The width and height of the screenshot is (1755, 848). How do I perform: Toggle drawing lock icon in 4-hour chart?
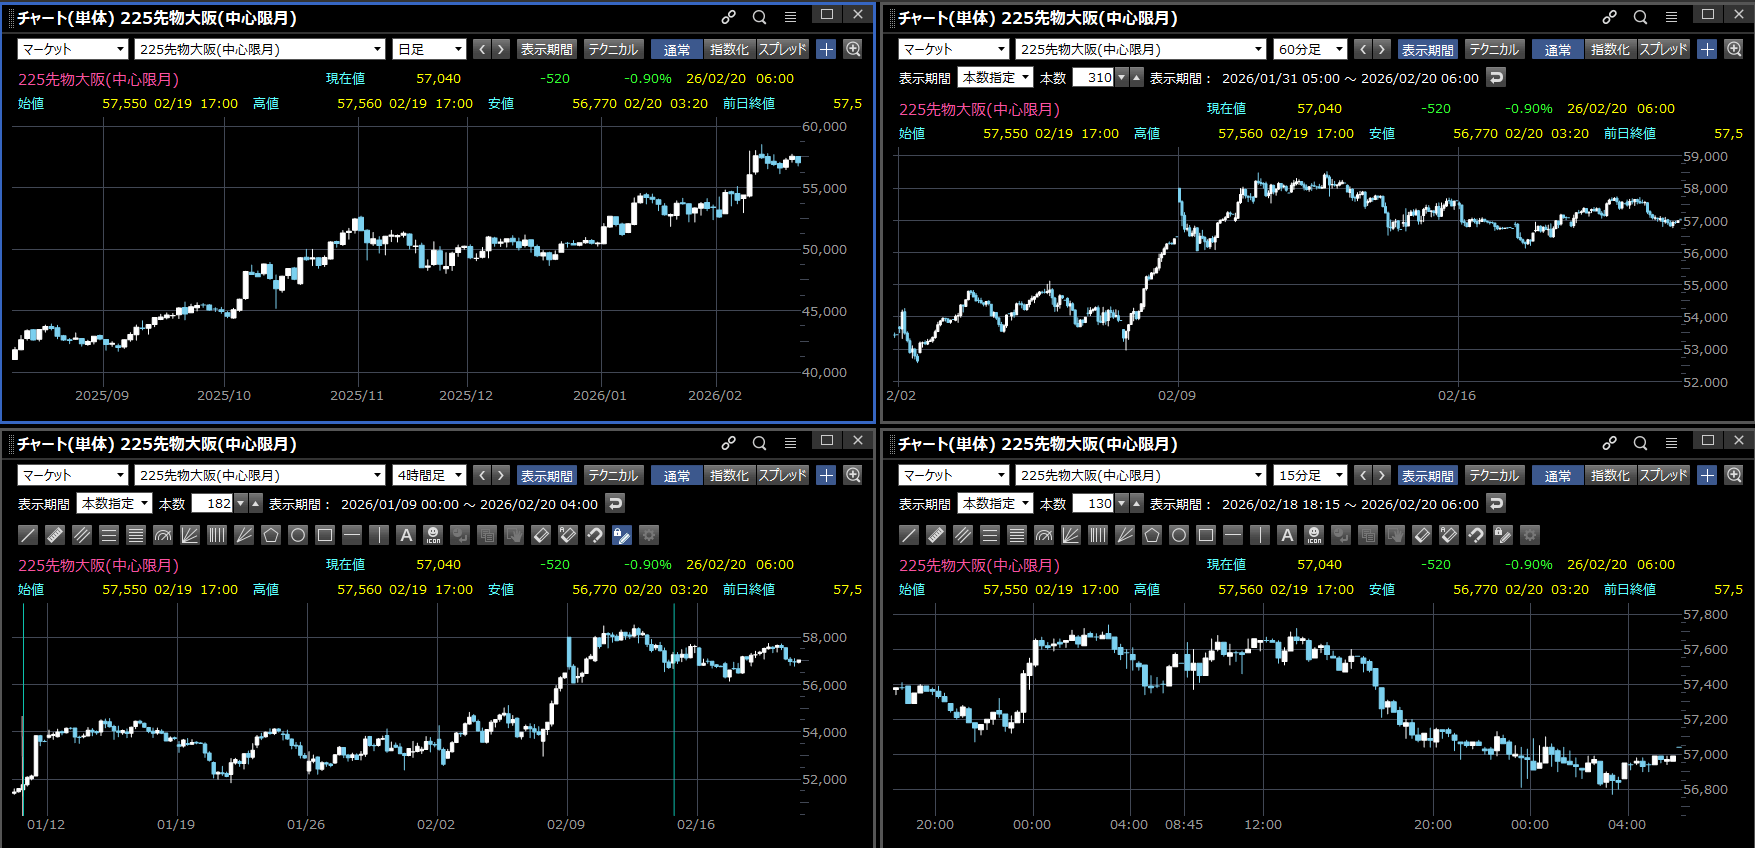coord(621,535)
